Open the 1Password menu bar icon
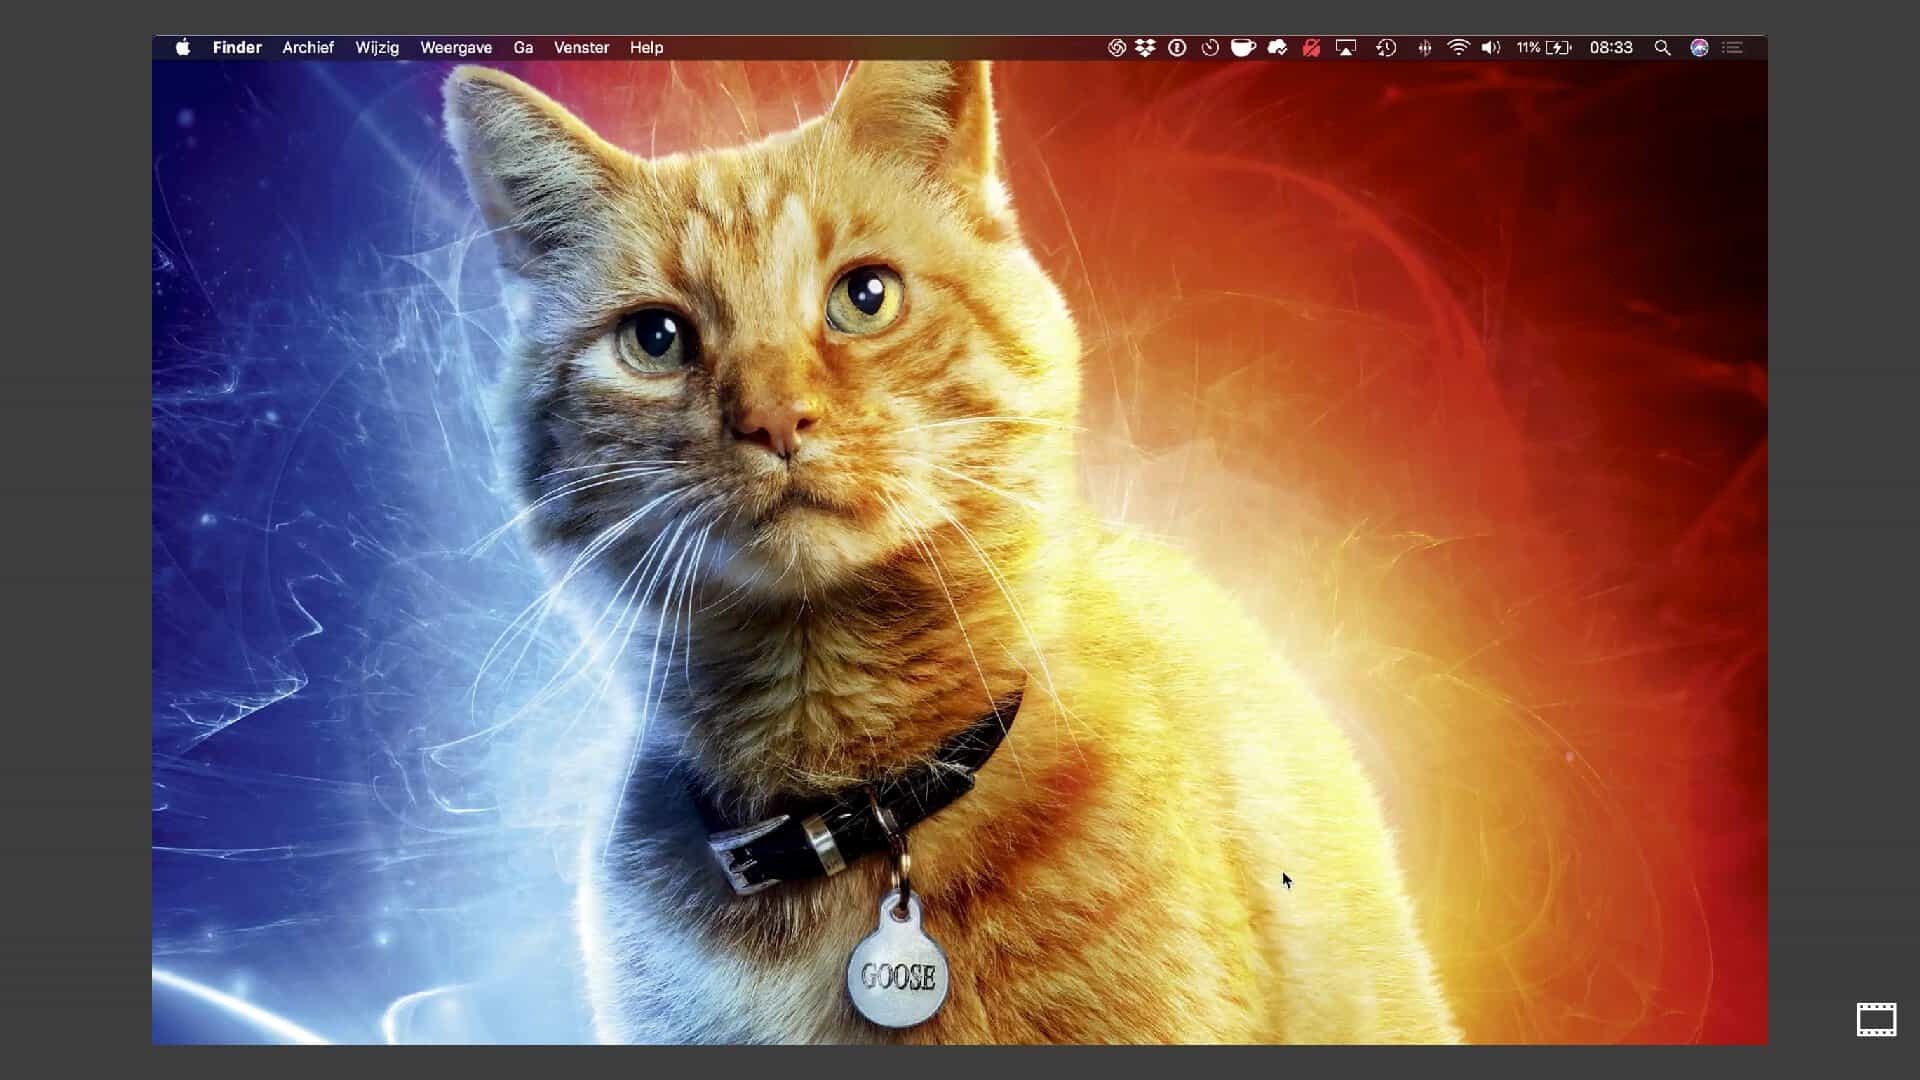Image resolution: width=1920 pixels, height=1080 pixels. (1177, 47)
